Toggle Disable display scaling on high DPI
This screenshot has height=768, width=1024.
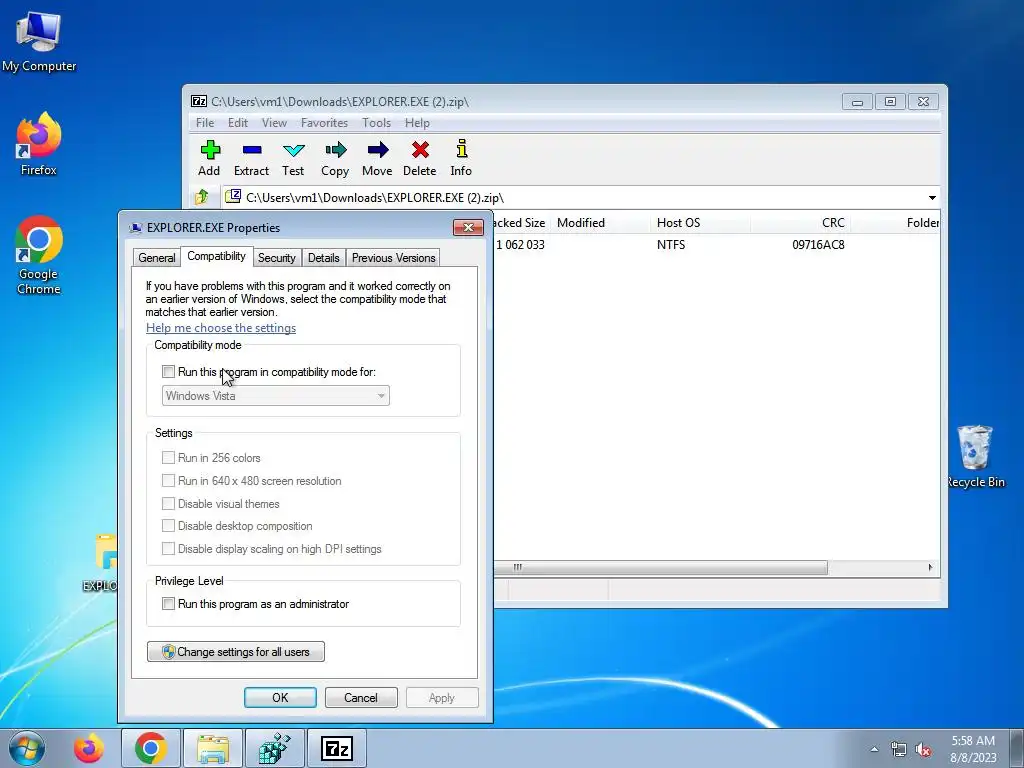pos(168,549)
